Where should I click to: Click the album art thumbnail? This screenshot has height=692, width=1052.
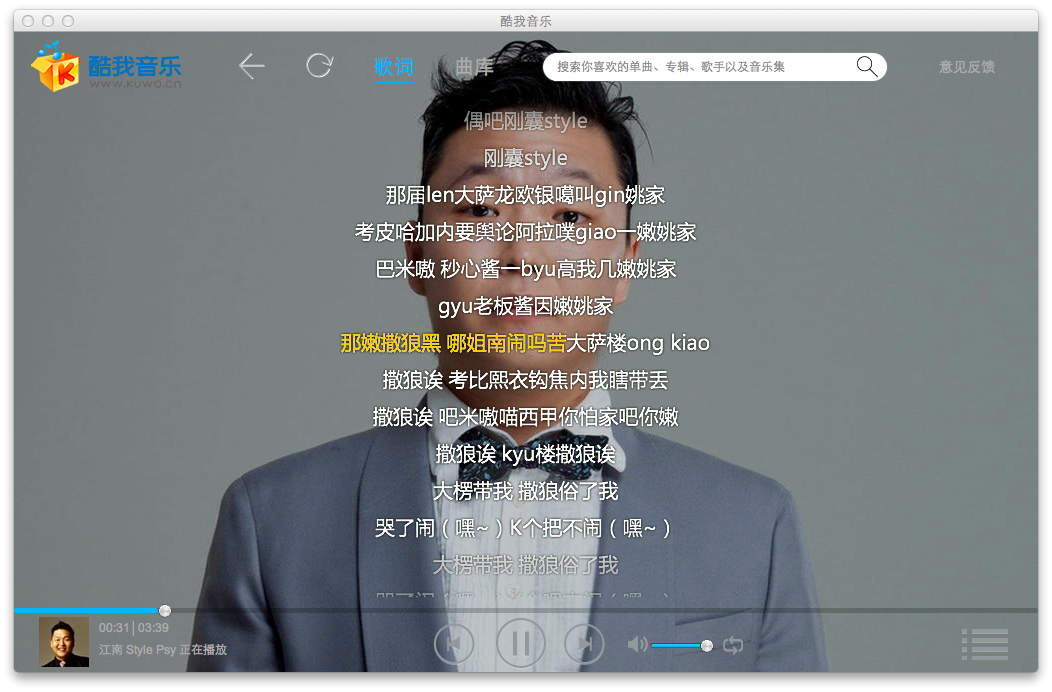[x=63, y=643]
